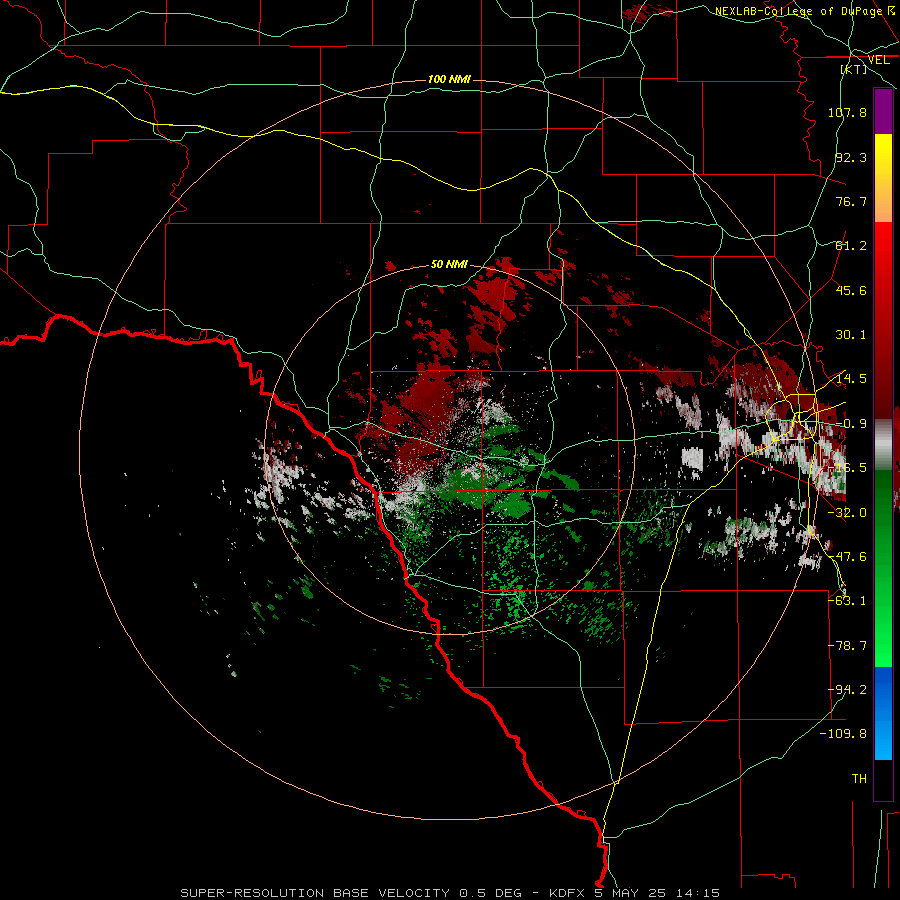Click the 50 NMI range ring label
Screen dimensions: 900x900
449,265
